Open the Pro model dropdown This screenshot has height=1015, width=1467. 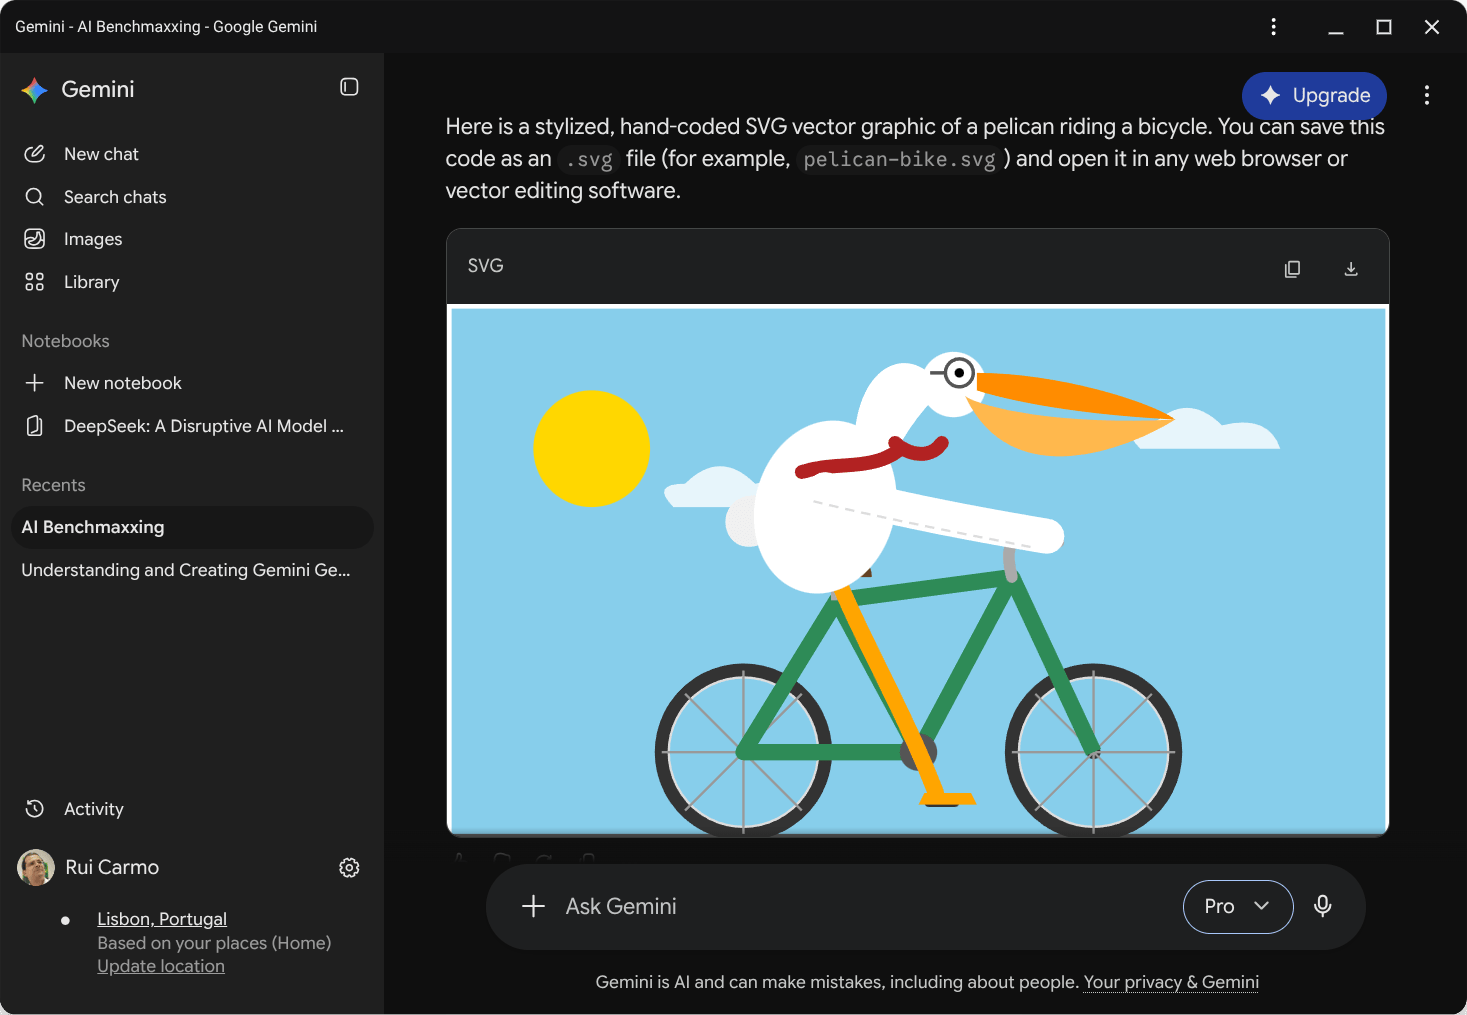tap(1238, 907)
